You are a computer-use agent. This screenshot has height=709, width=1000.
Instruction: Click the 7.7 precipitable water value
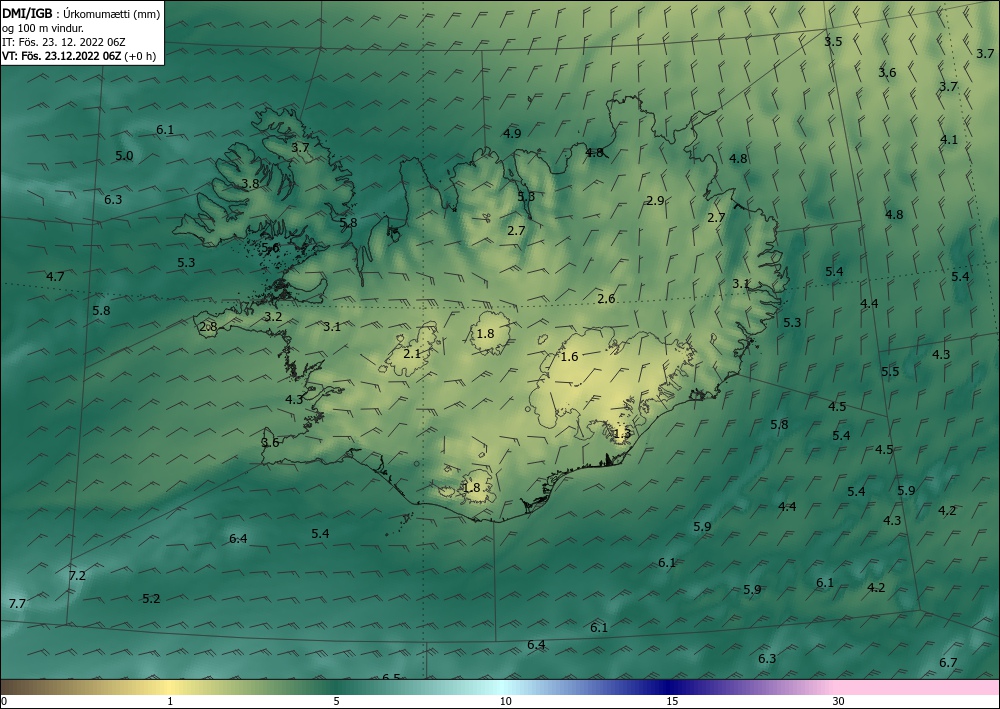[17, 603]
